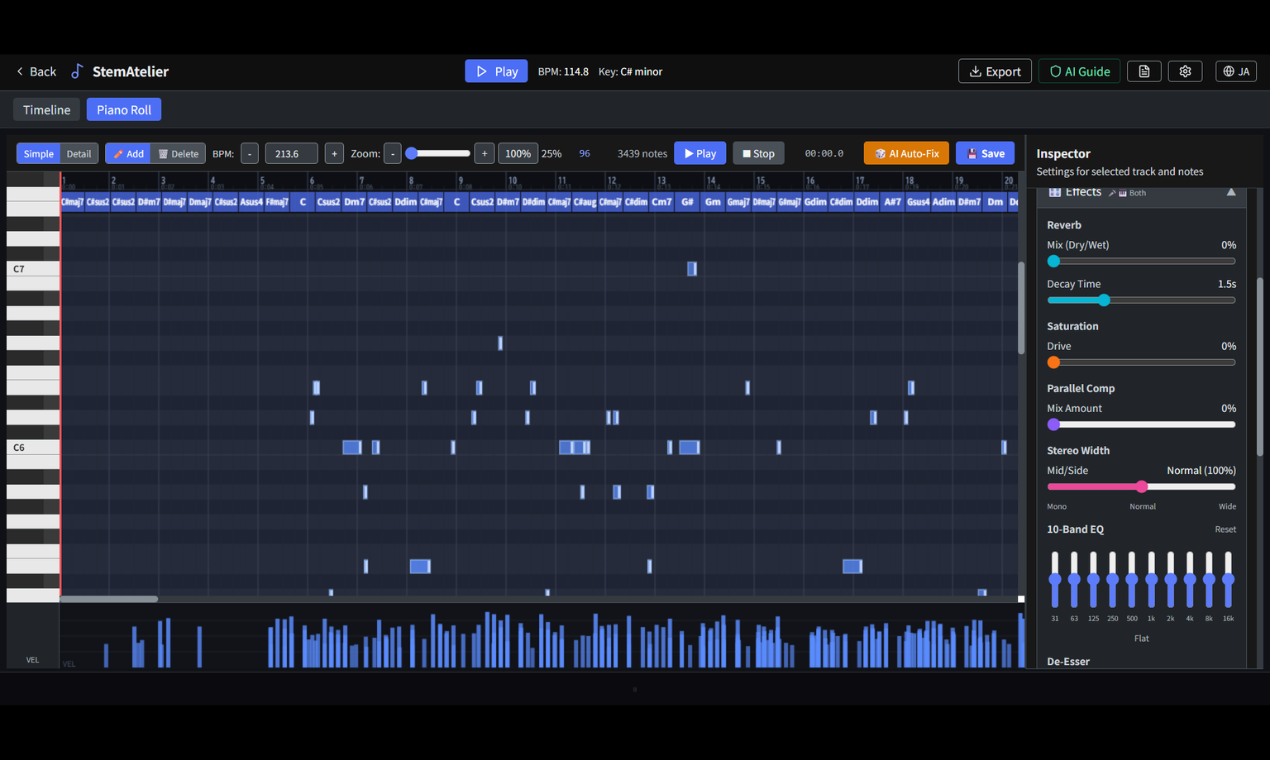
Task: Click the 100% zoom button
Action: pos(518,154)
